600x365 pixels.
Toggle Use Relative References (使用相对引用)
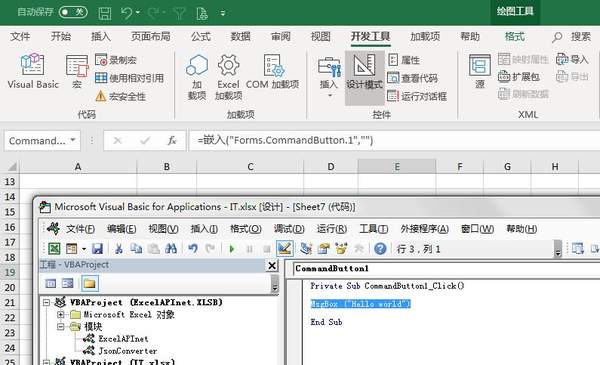[129, 78]
